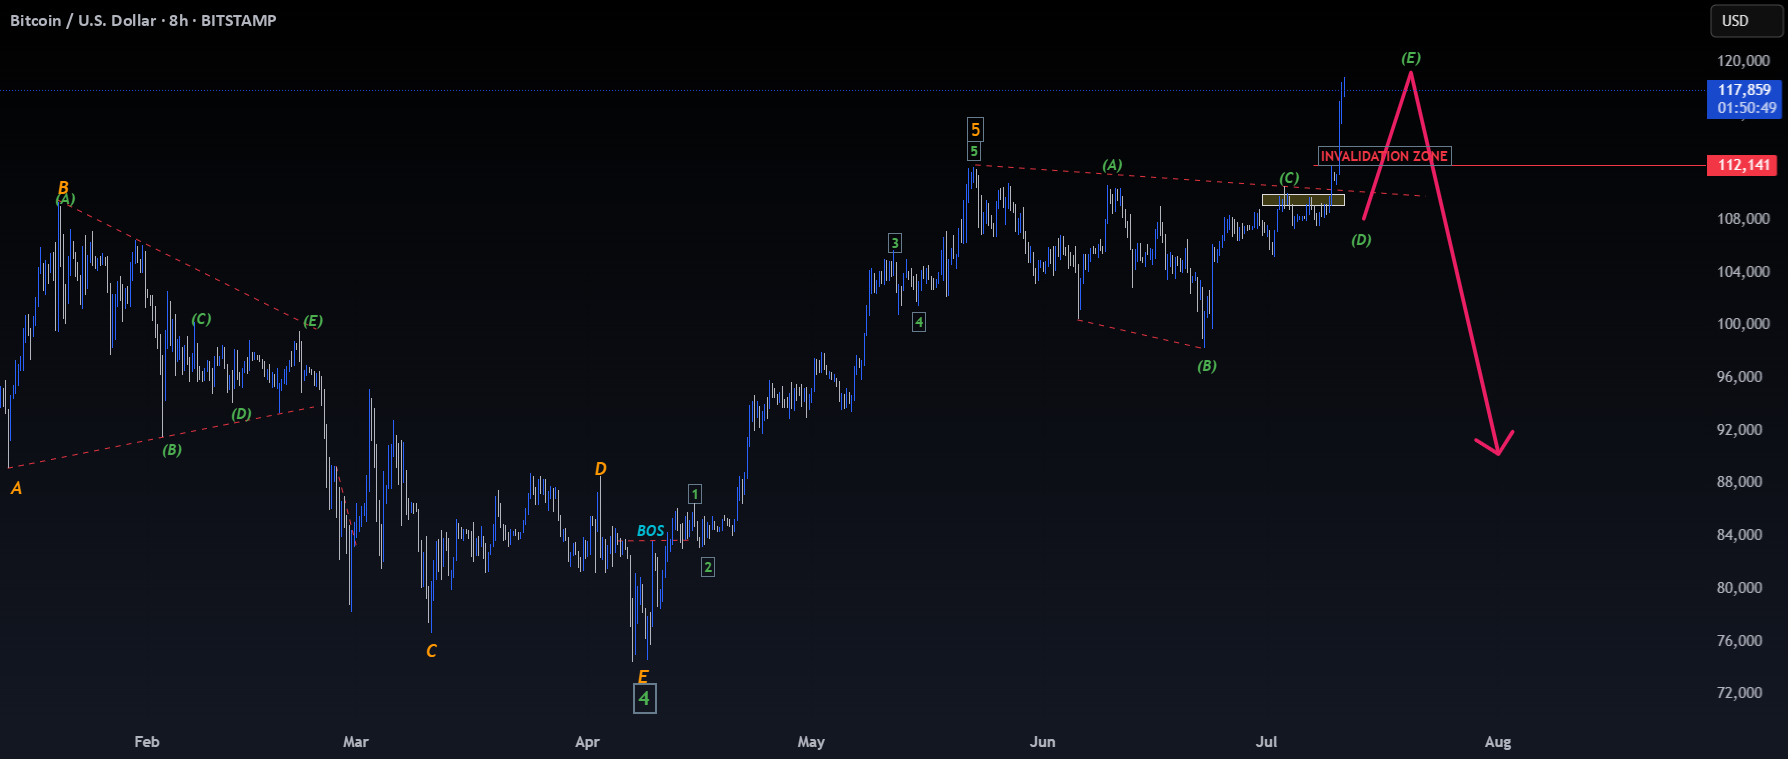Click the orange A wave label

tap(16, 488)
